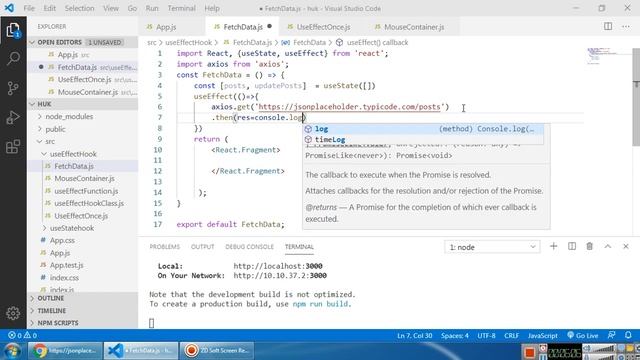Image resolution: width=640 pixels, height=360 pixels.
Task: Open the Extensions view
Action: coord(13,146)
